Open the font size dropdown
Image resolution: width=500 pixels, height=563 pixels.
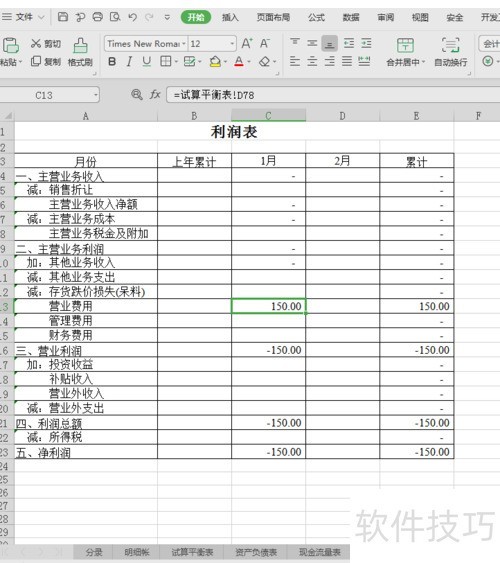pos(232,44)
